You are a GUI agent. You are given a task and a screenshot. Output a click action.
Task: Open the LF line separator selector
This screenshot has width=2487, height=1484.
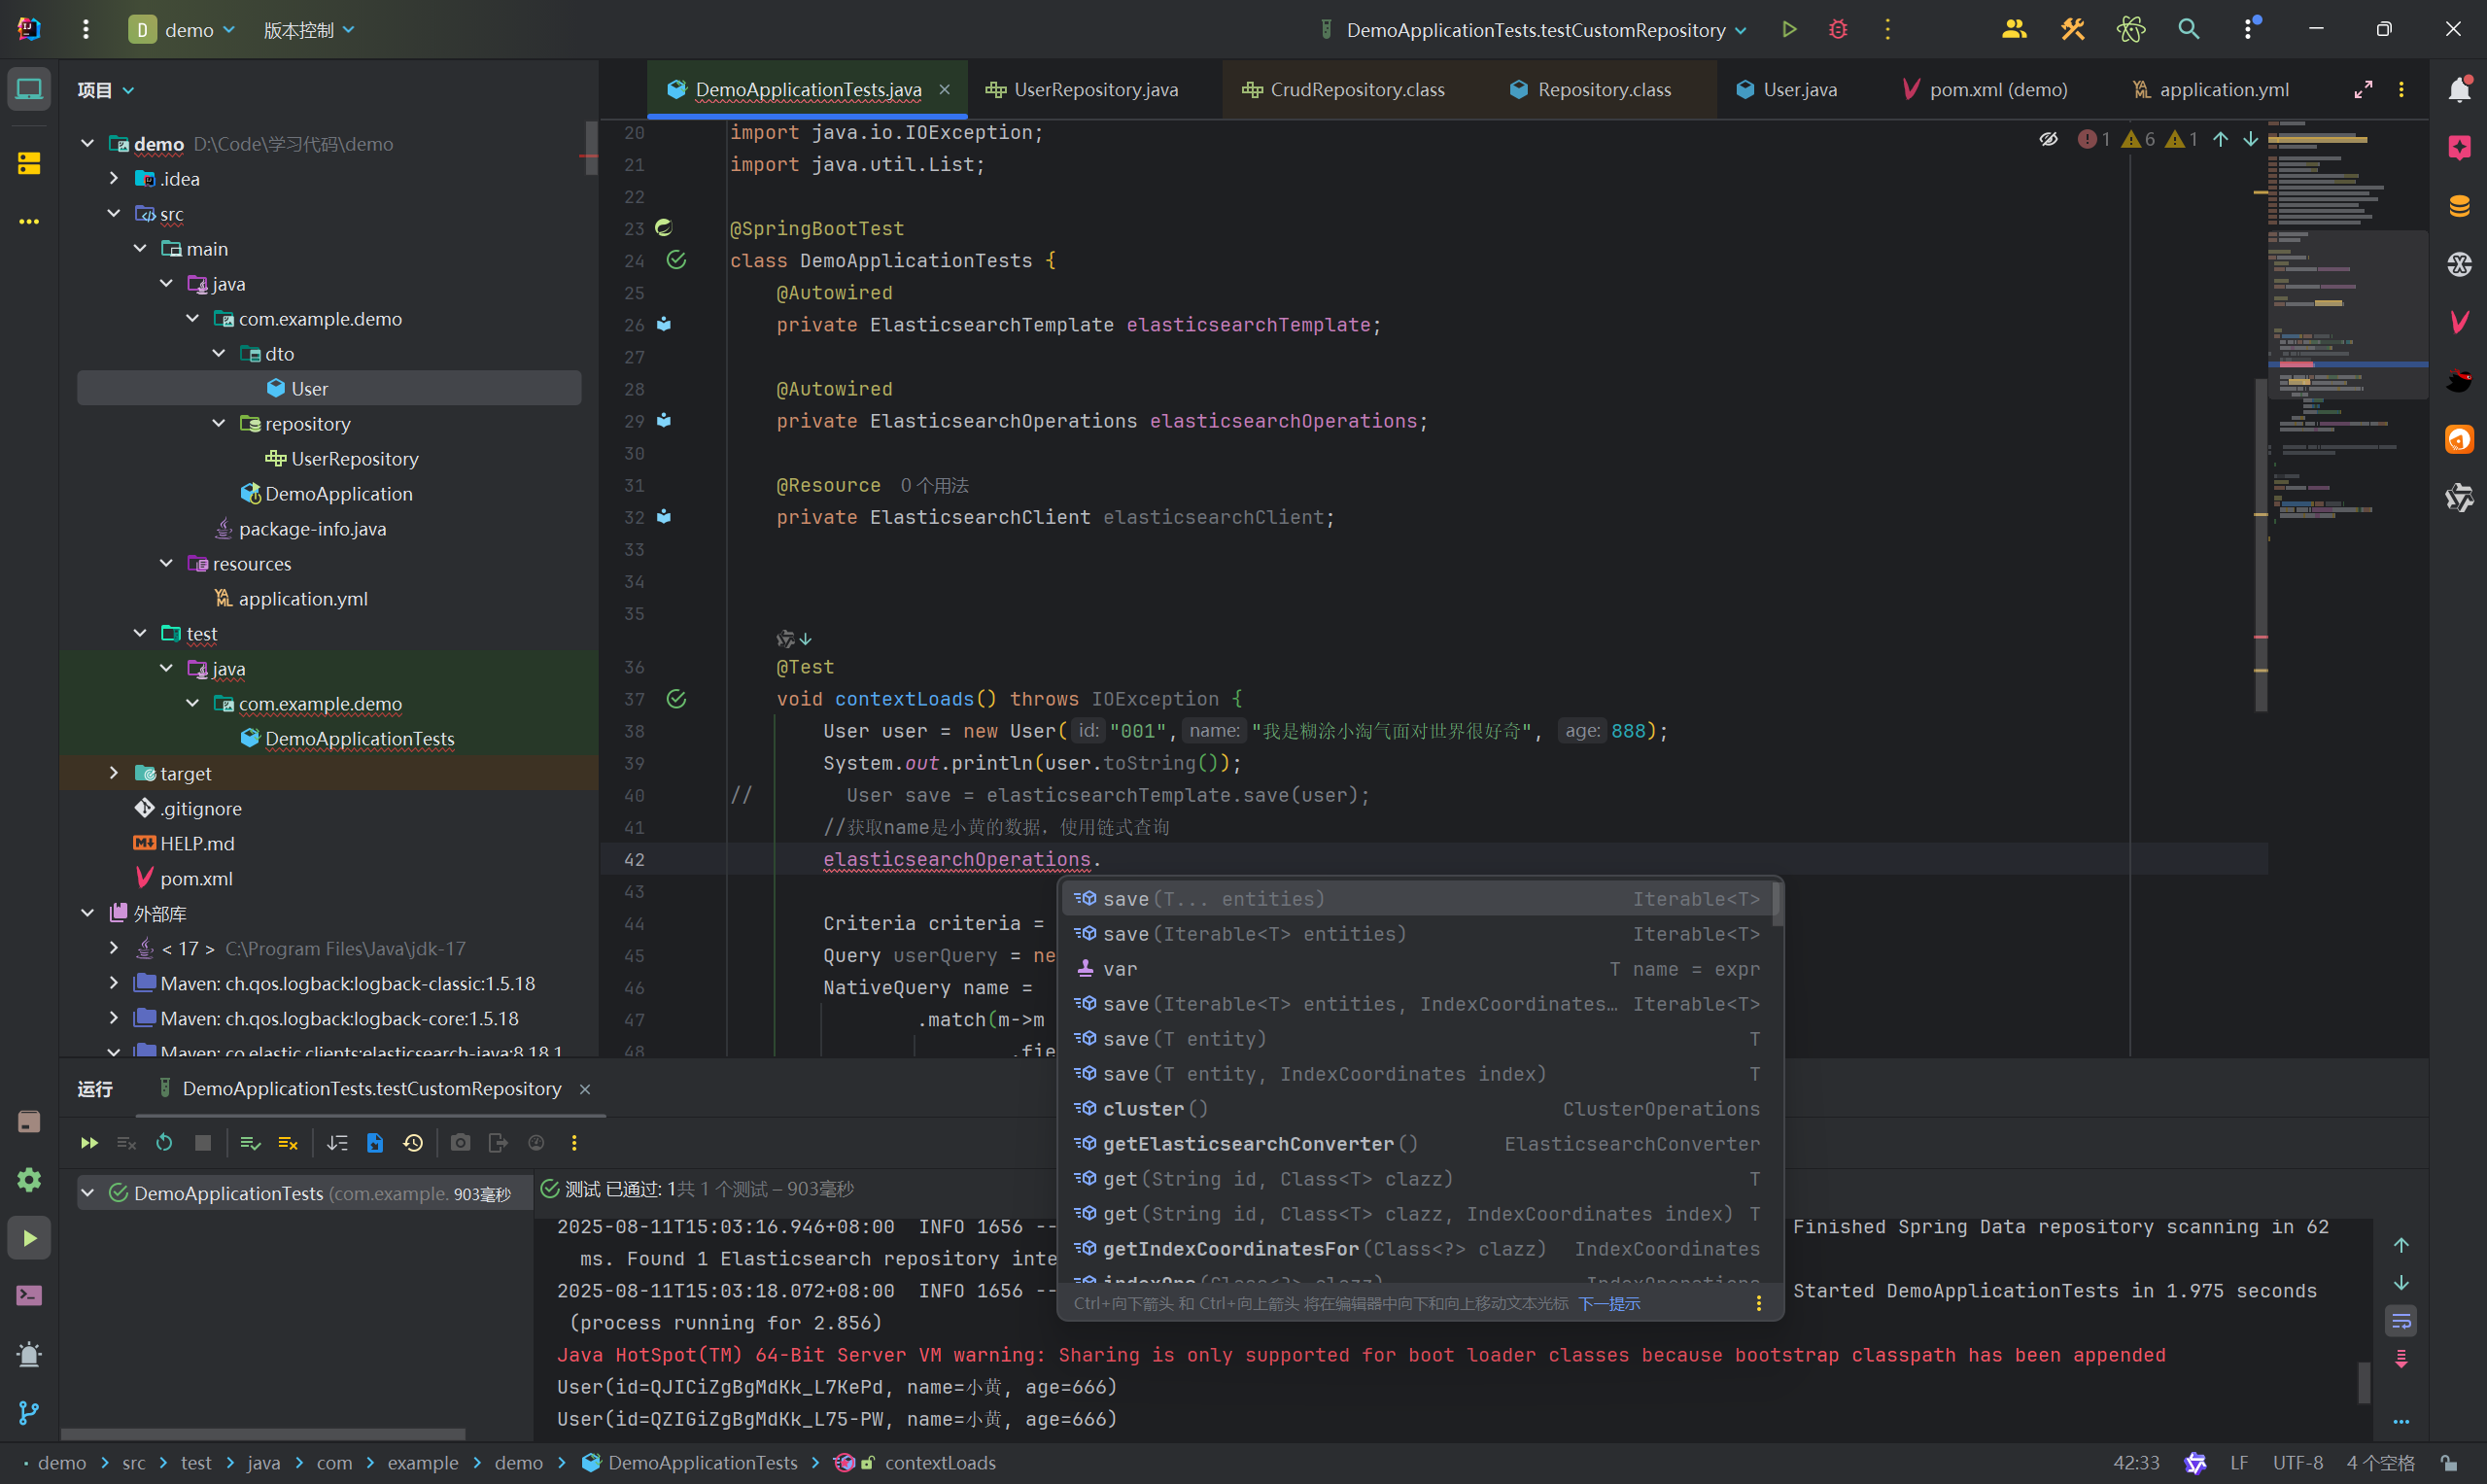[2238, 1462]
